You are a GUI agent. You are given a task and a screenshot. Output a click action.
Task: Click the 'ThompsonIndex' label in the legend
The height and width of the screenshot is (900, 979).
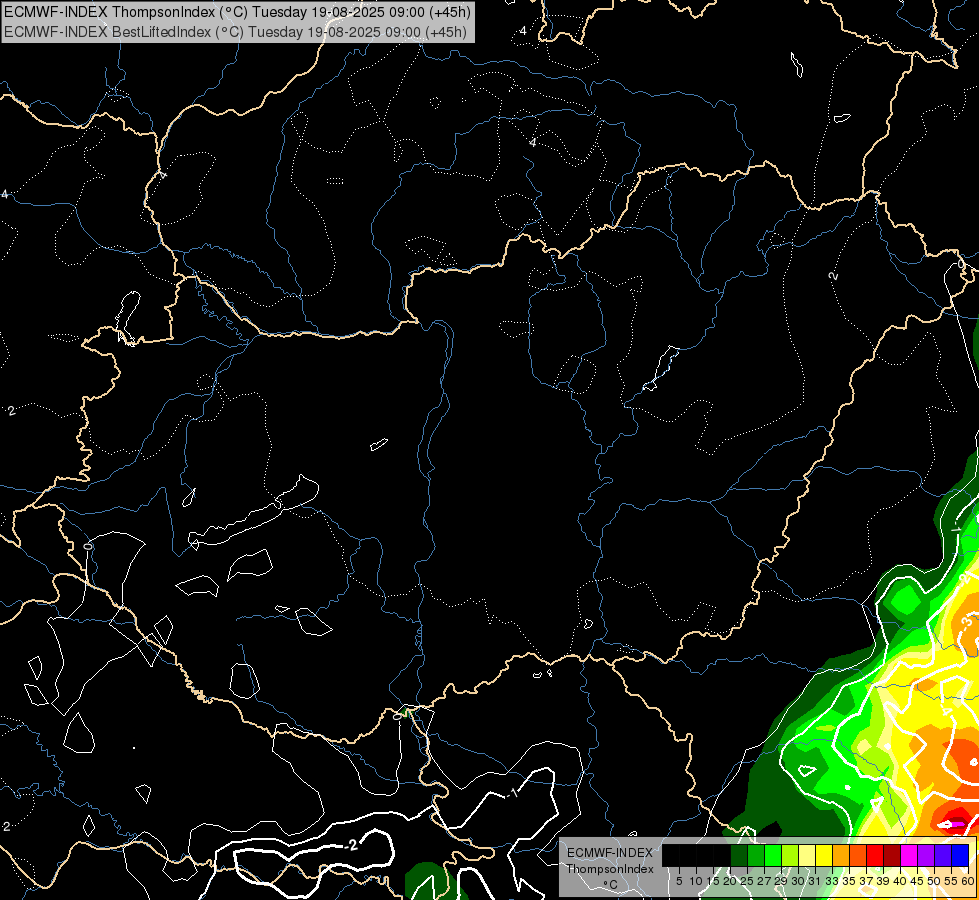[610, 869]
